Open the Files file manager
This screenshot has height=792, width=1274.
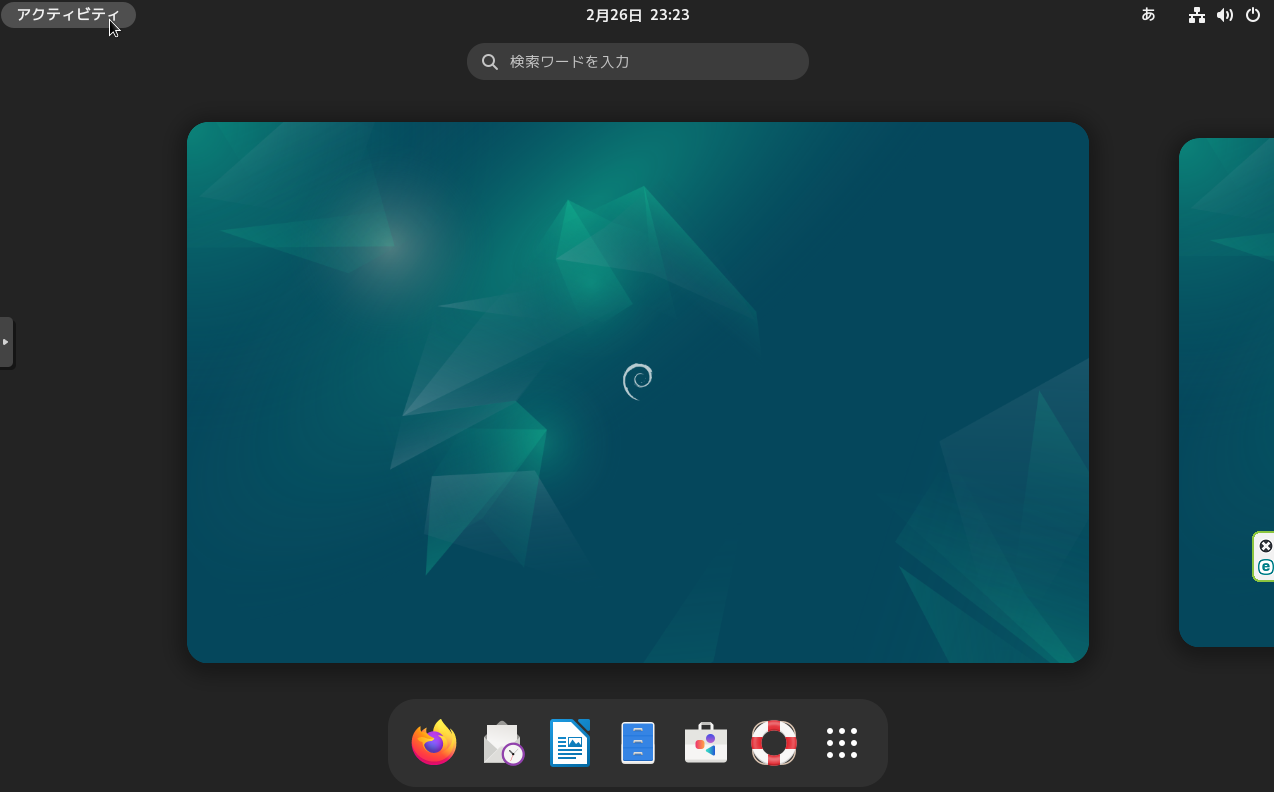[638, 743]
